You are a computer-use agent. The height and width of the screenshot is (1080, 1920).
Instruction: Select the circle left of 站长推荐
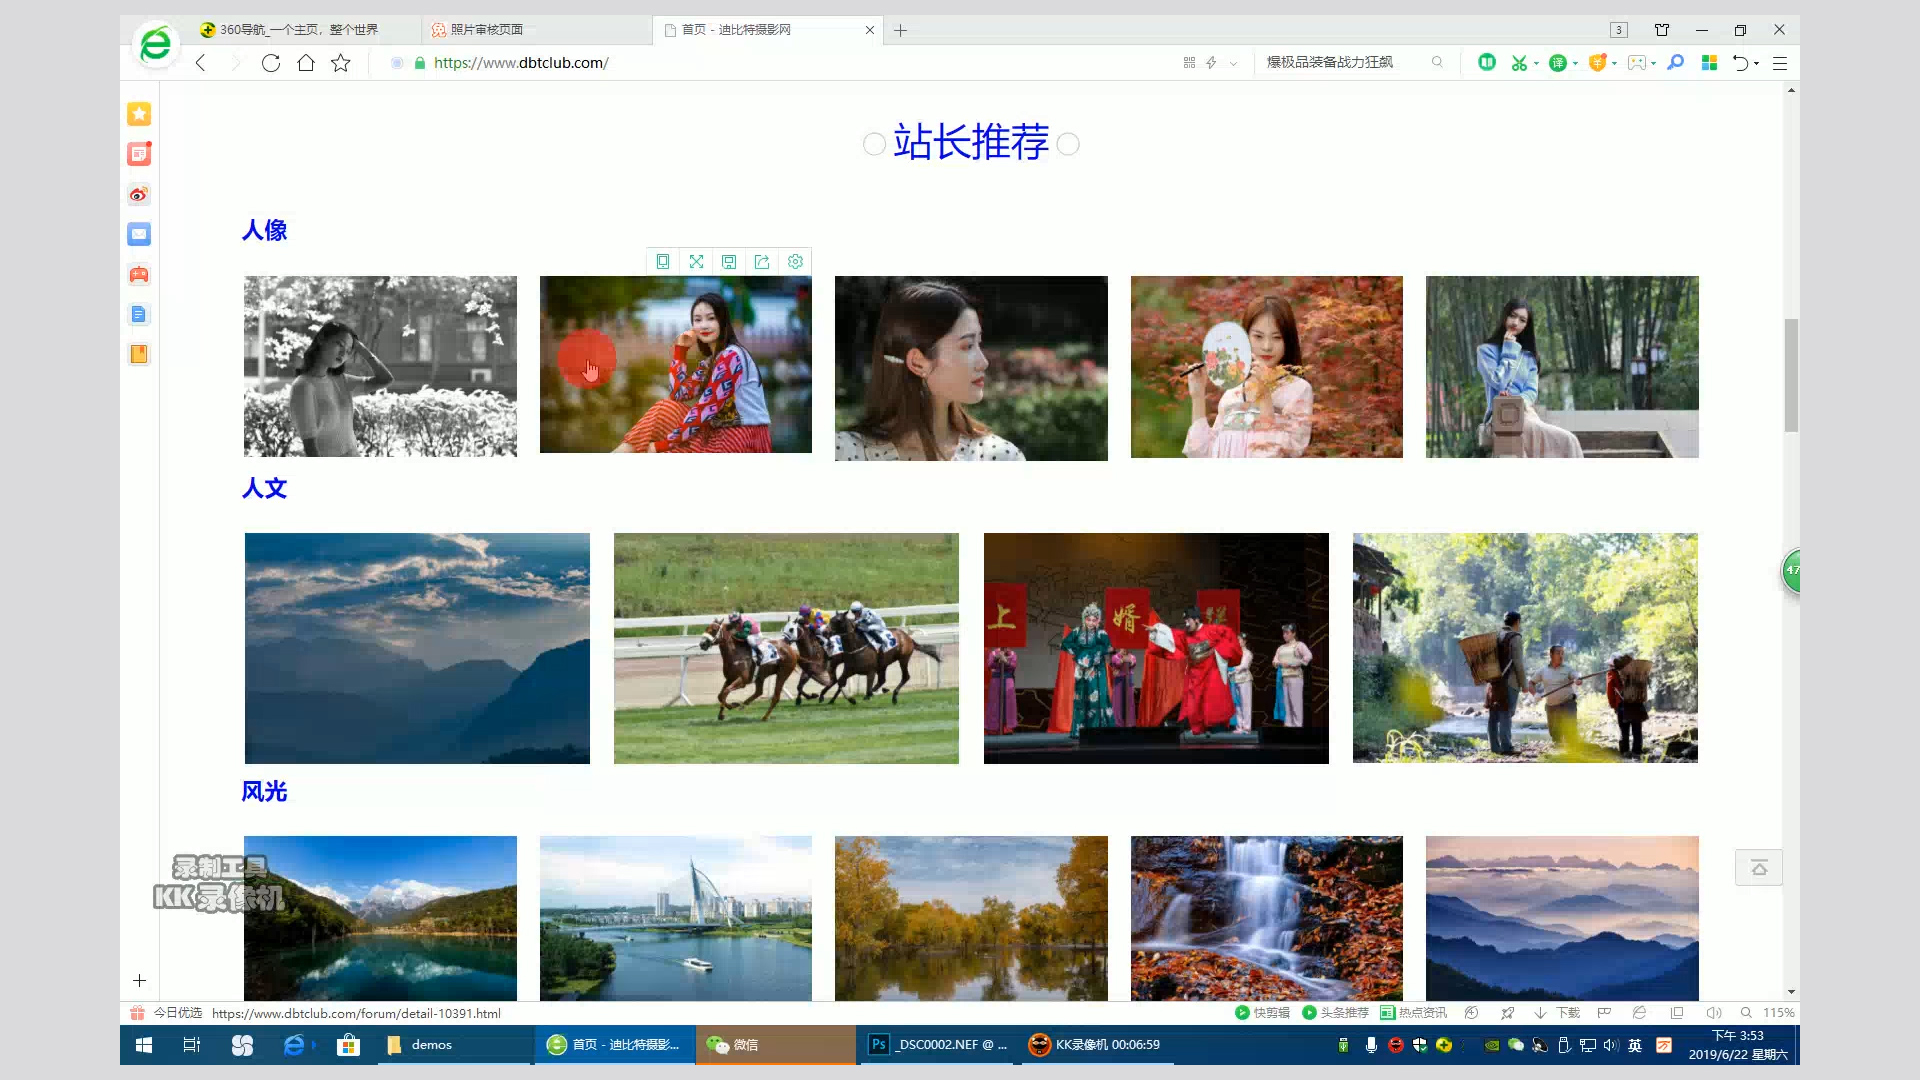[874, 144]
